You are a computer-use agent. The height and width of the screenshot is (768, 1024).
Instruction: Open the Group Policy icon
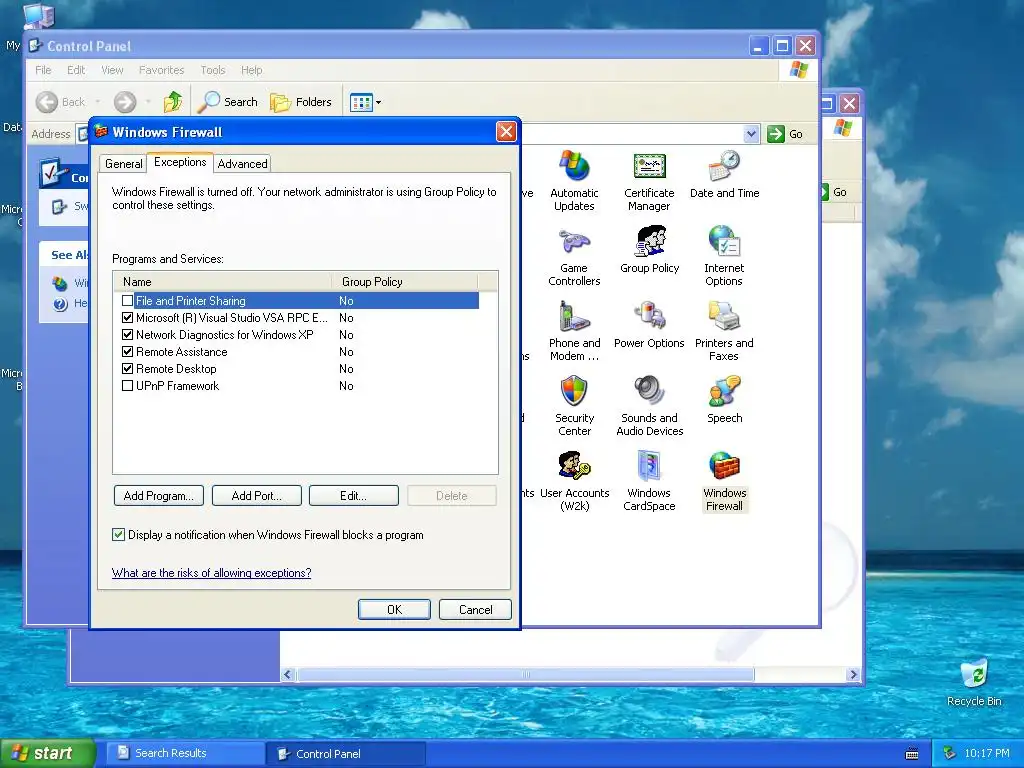tap(650, 250)
